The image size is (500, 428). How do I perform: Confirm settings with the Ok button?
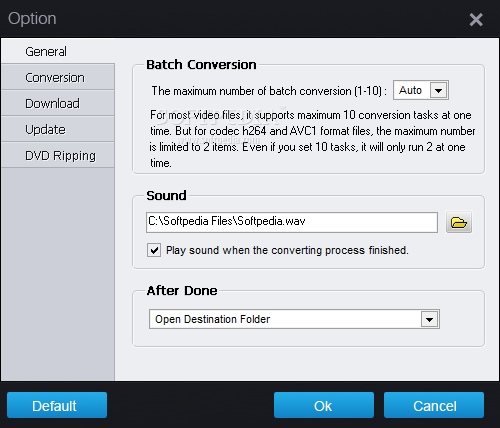[x=324, y=405]
